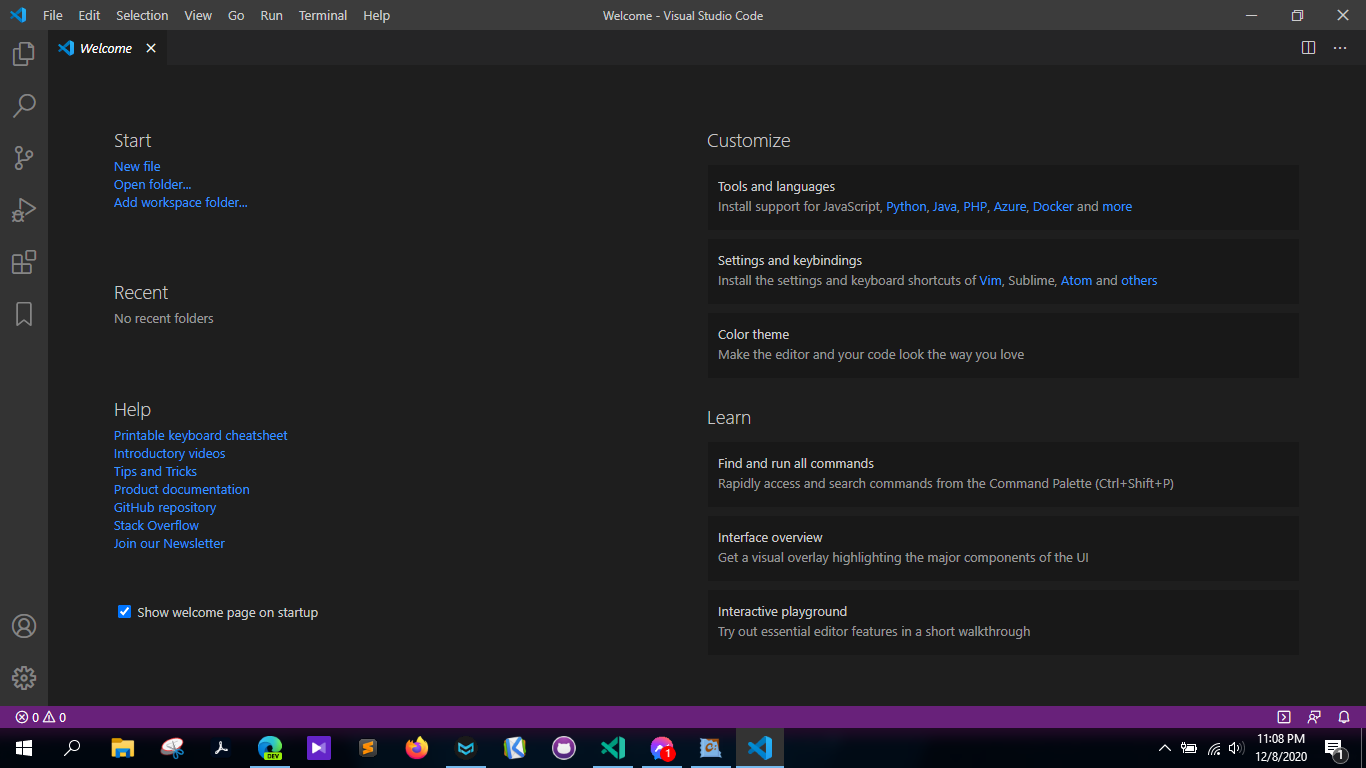The width and height of the screenshot is (1366, 768).
Task: Click Join our Newsletter link
Action: [x=169, y=543]
